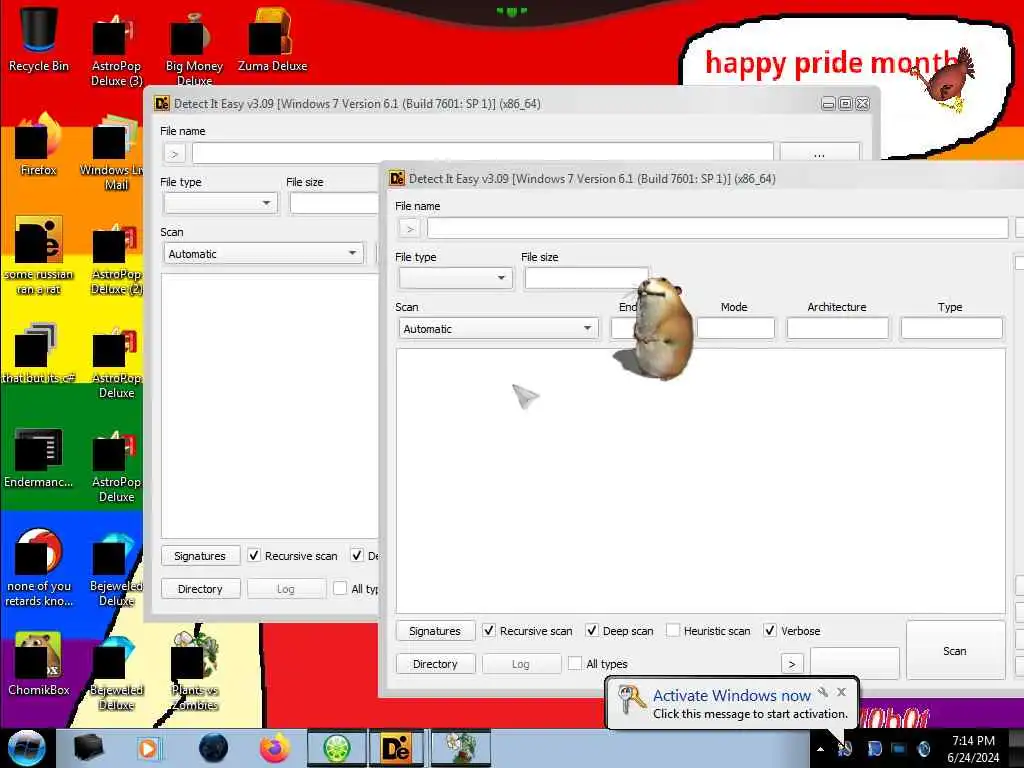Image resolution: width=1024 pixels, height=768 pixels.
Task: Open the Windows Start menu orb
Action: click(x=26, y=748)
